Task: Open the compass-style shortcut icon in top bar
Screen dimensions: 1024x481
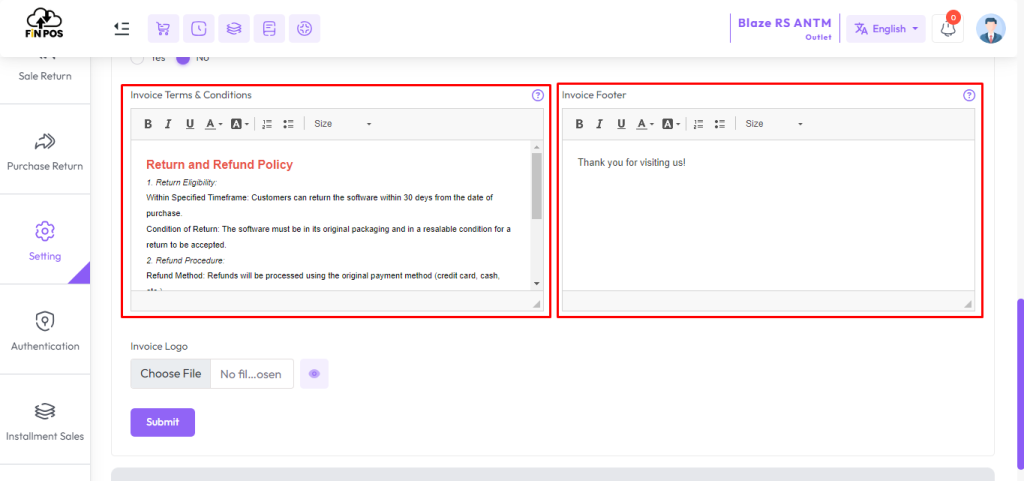Action: [304, 29]
